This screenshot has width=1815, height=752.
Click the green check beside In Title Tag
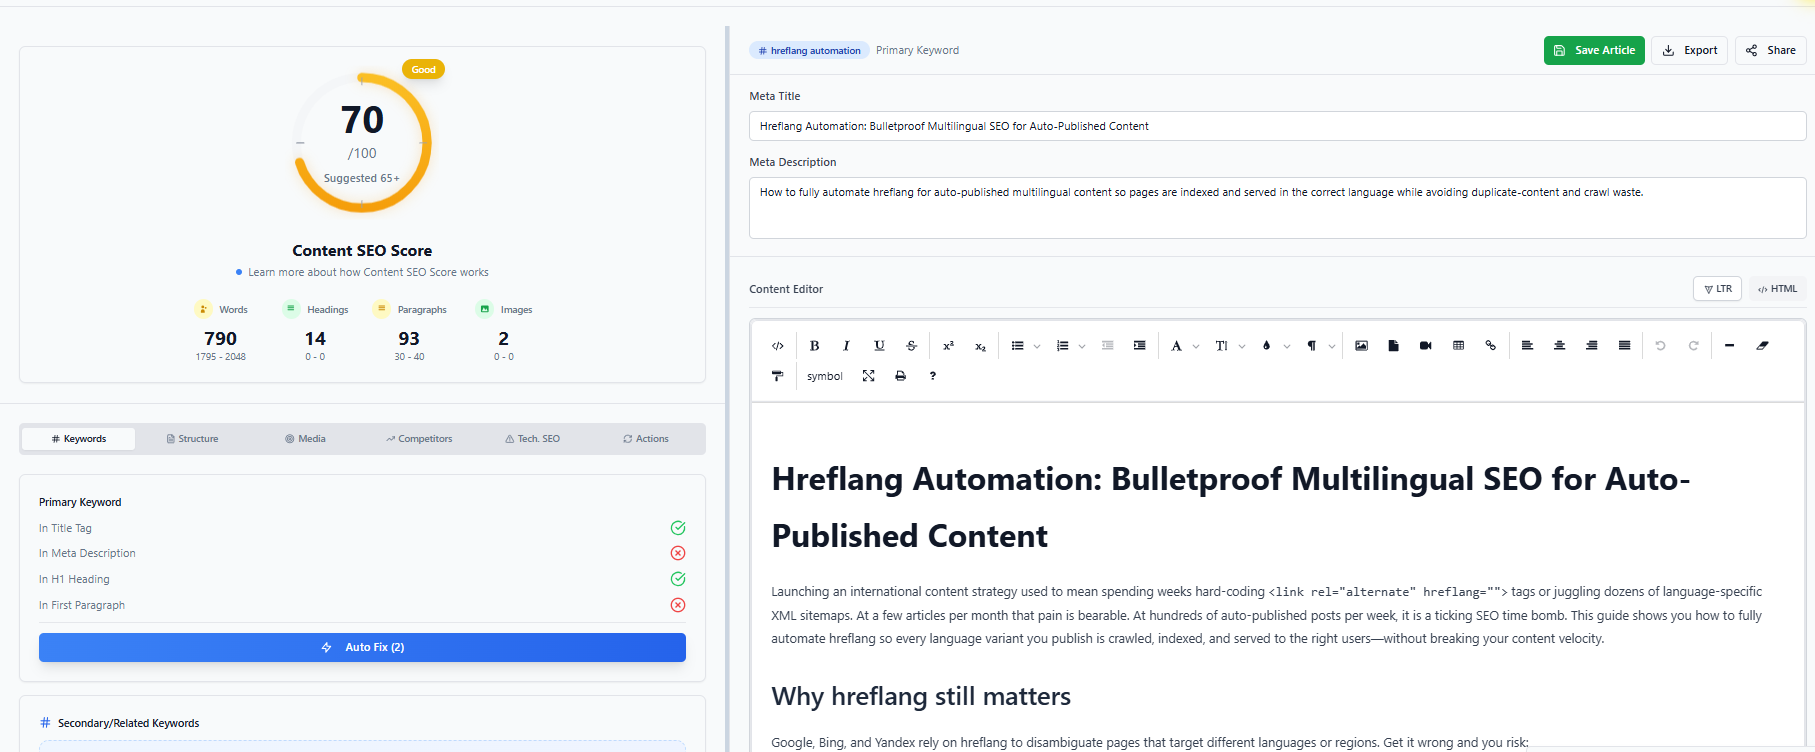[678, 528]
